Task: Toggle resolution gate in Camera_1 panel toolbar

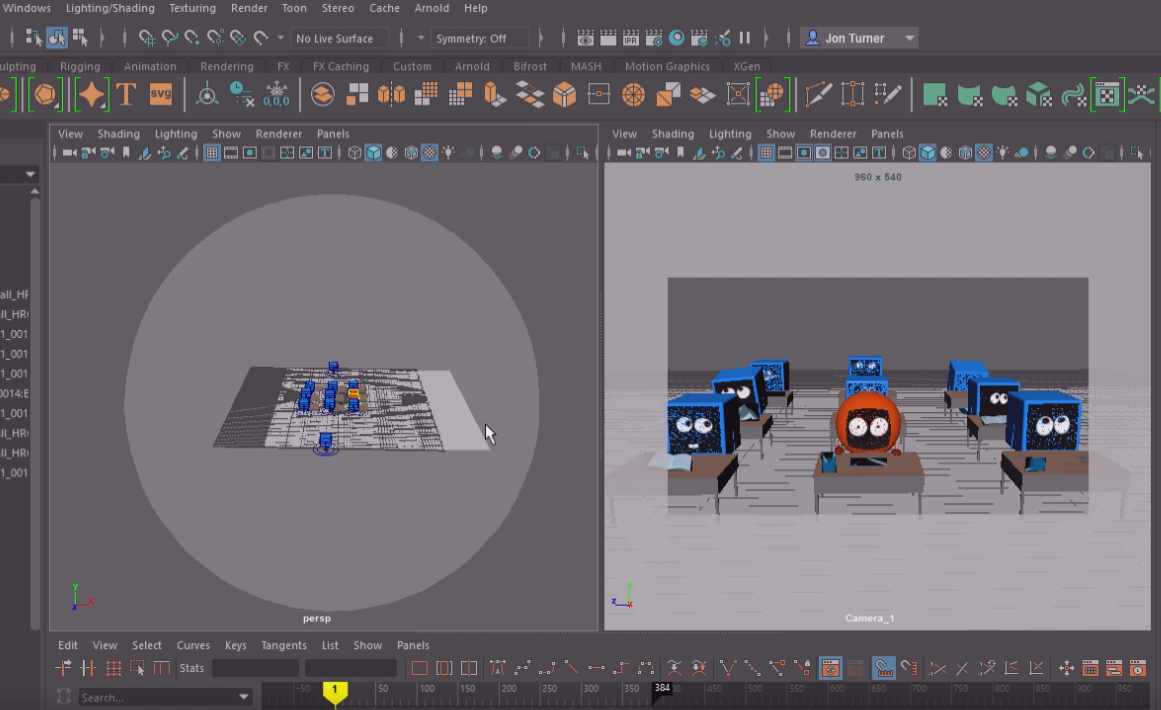Action: [804, 153]
